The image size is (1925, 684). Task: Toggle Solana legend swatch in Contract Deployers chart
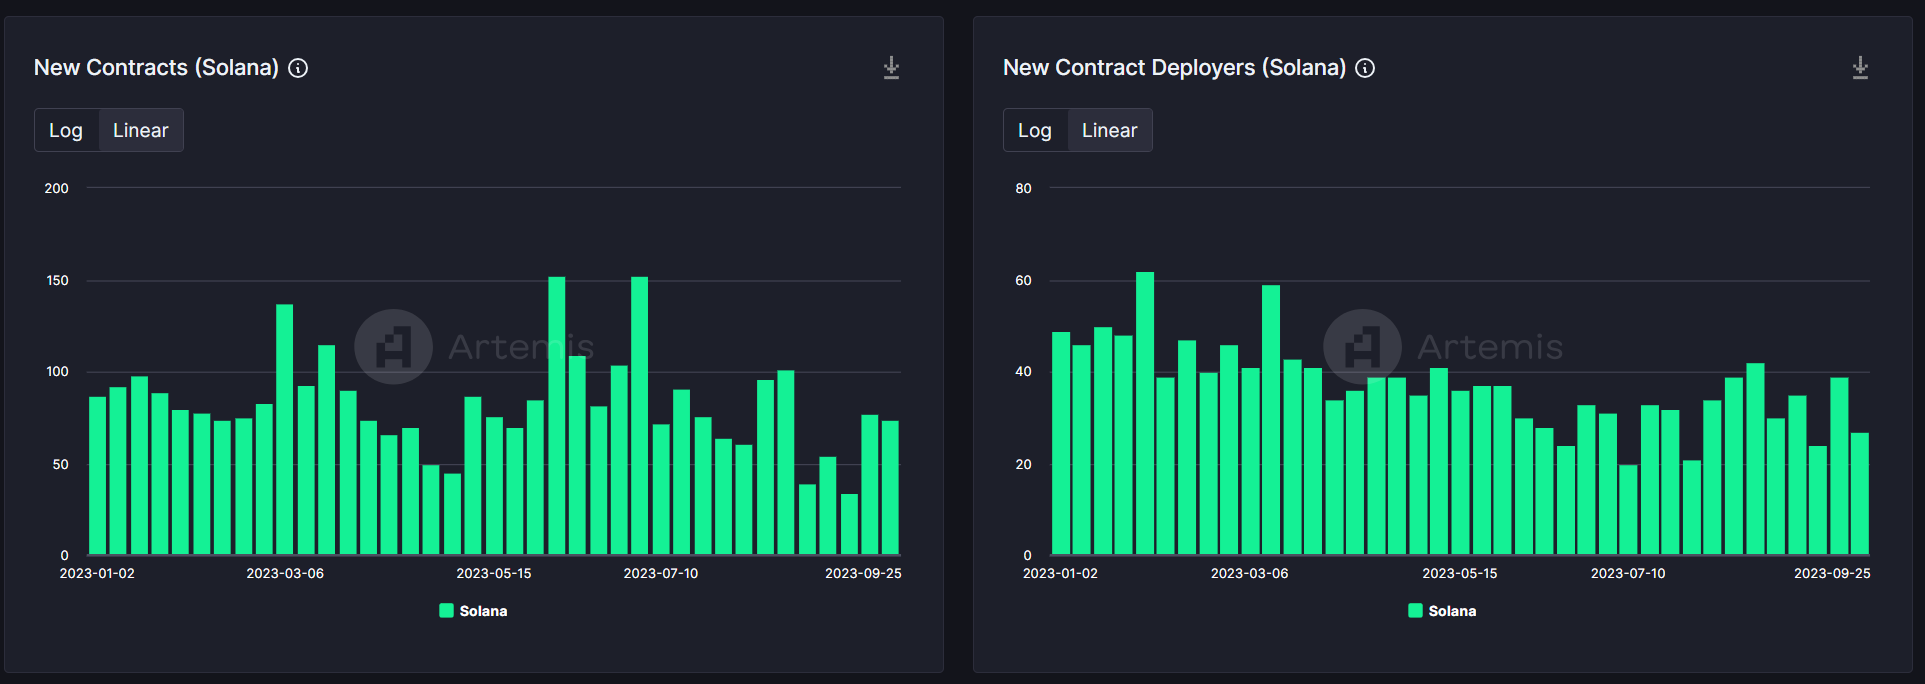tap(1415, 611)
